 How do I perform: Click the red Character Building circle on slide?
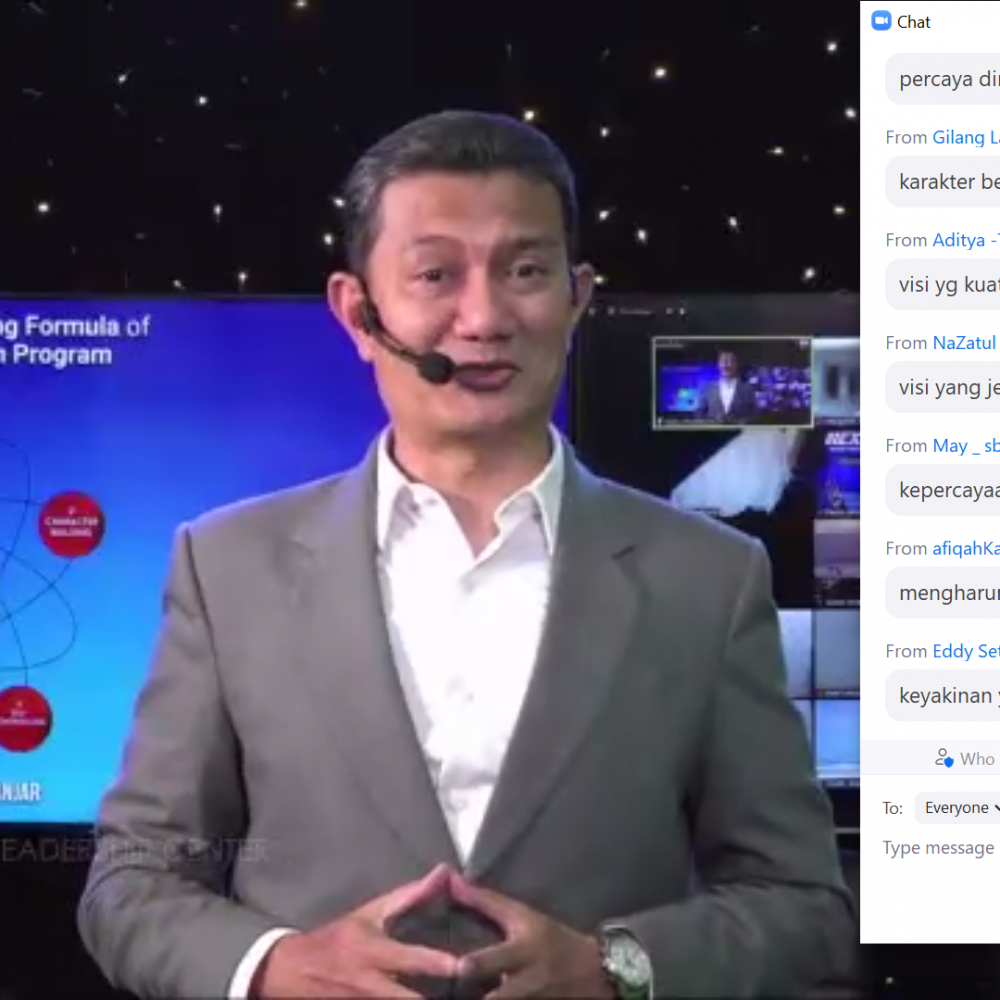click(71, 524)
